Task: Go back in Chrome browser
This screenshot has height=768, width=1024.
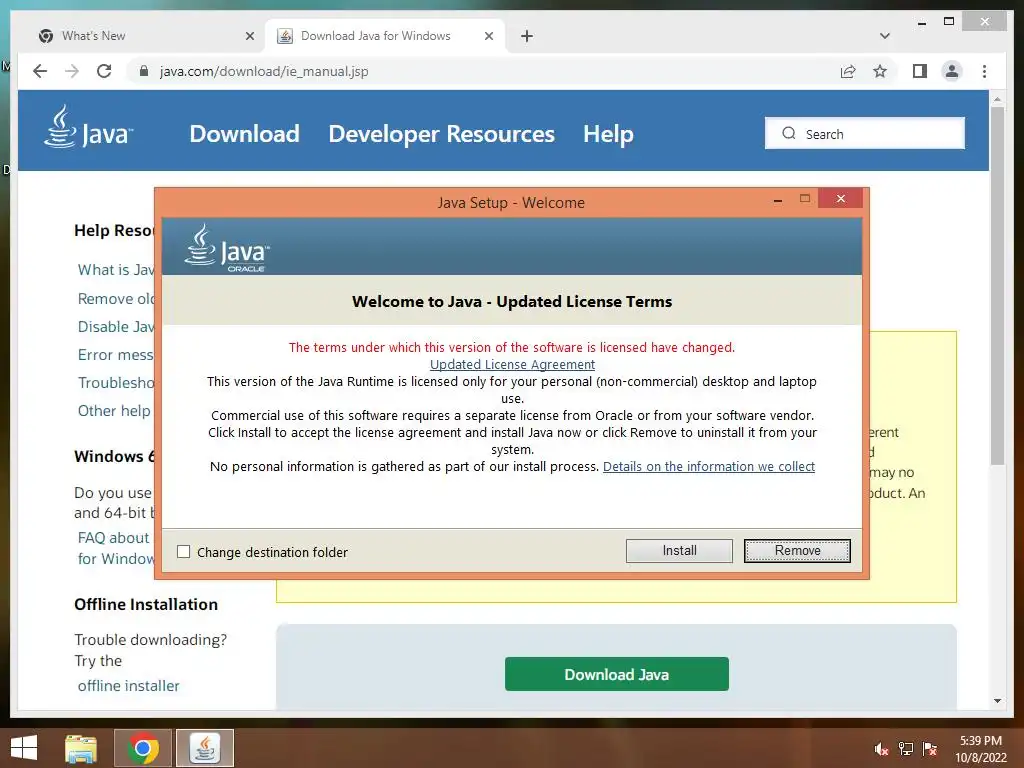Action: (x=40, y=71)
